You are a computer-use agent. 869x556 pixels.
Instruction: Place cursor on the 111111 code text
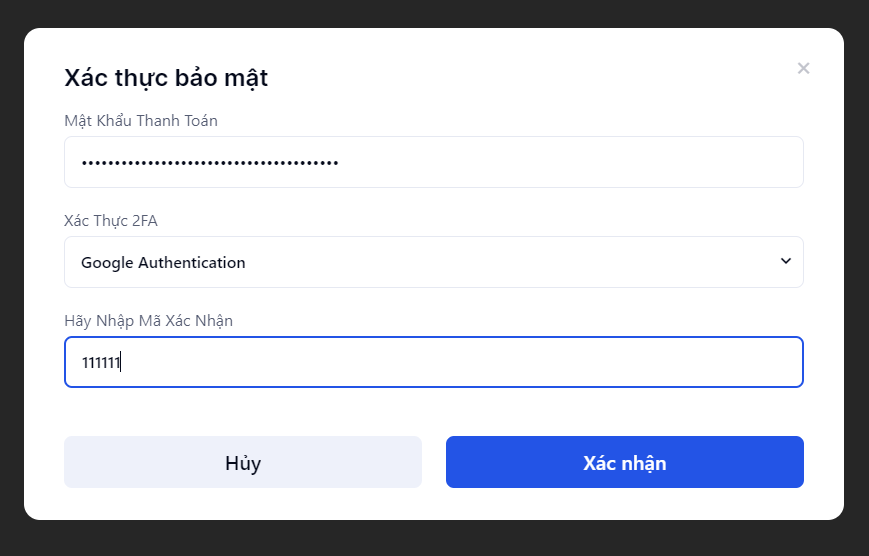tap(101, 363)
